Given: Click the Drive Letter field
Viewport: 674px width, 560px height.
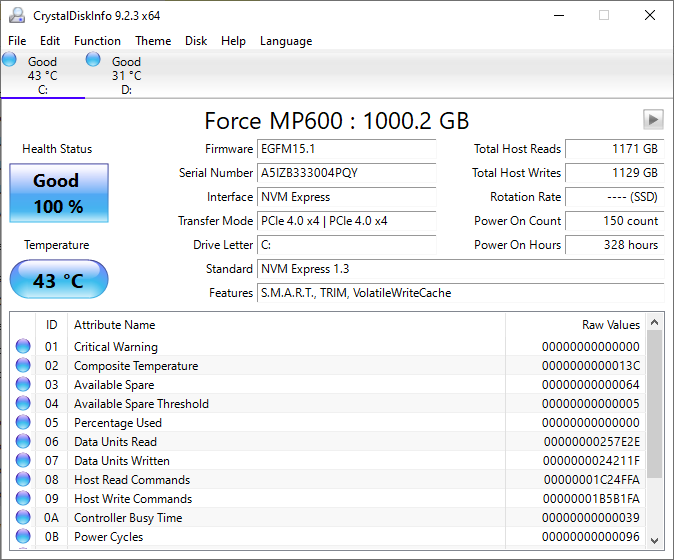Looking at the screenshot, I should coord(346,245).
